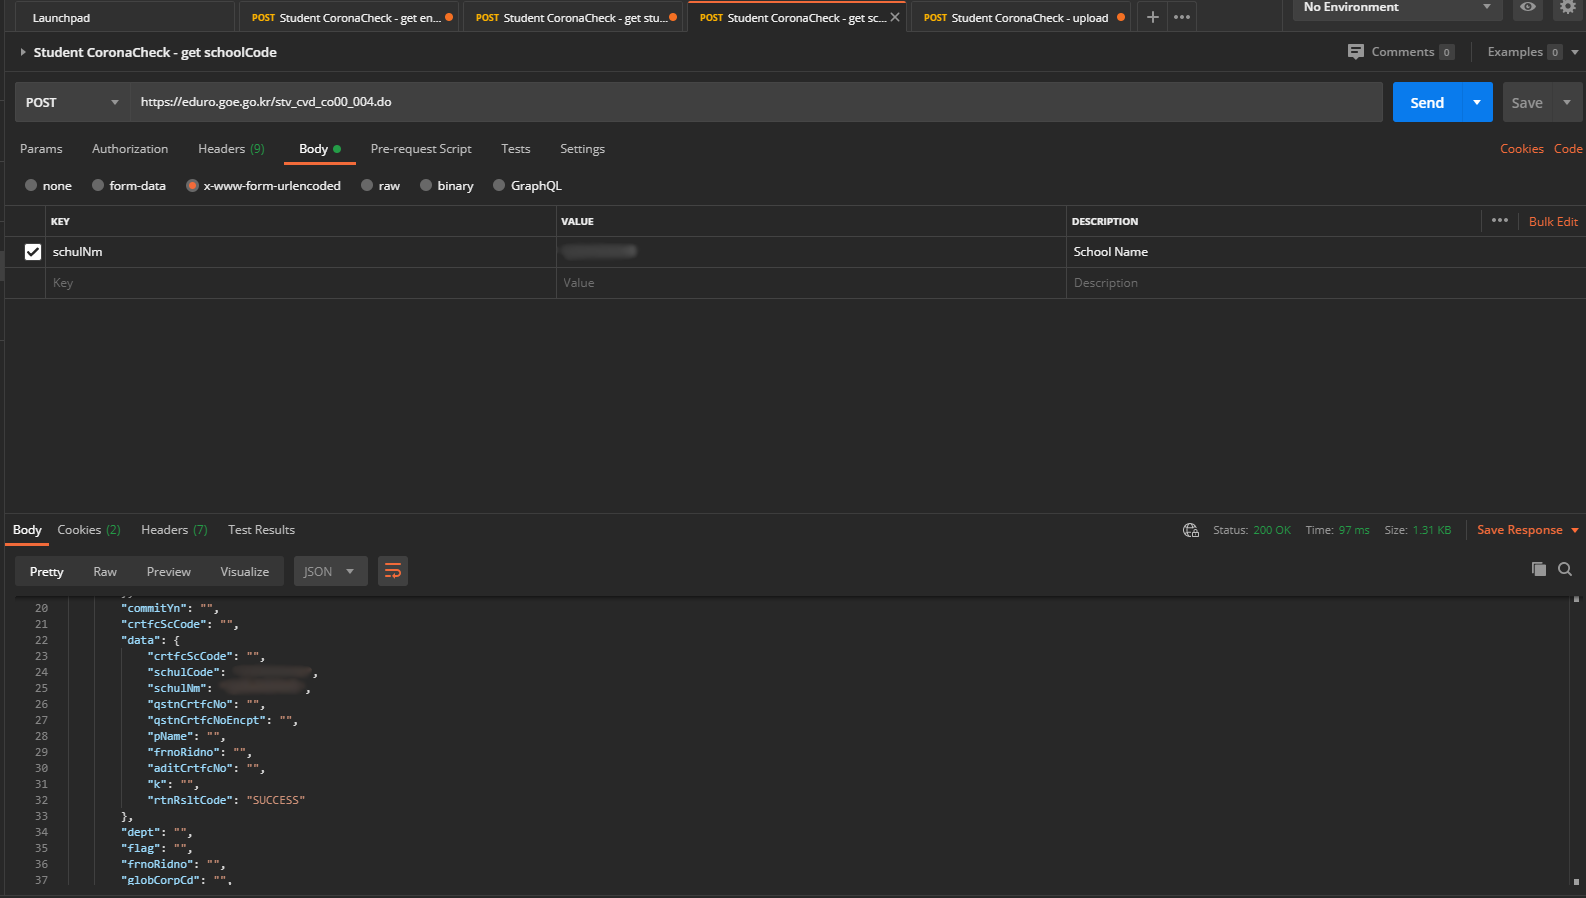
Task: Click the empty Key input field
Action: click(x=300, y=283)
